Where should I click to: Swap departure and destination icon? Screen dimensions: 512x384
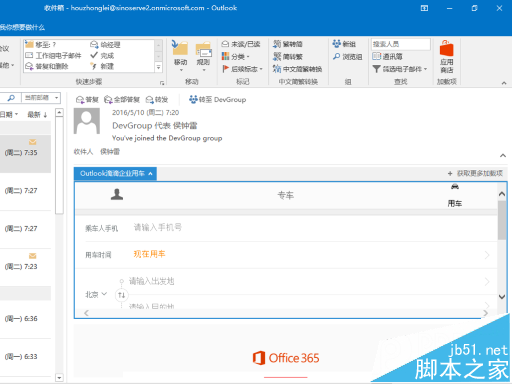pyautogui.click(x=122, y=295)
